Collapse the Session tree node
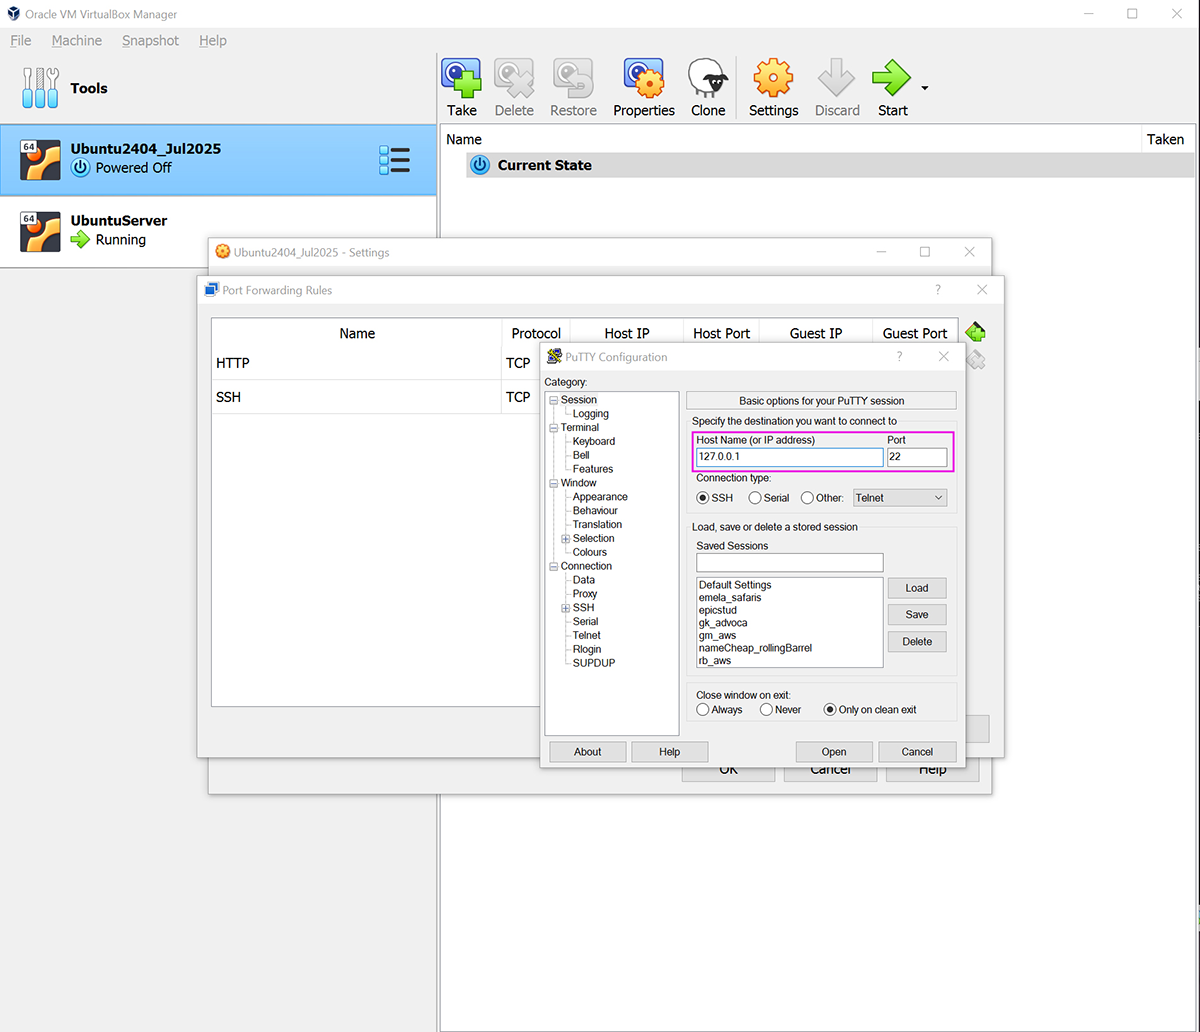Viewport: 1200px width, 1032px height. pyautogui.click(x=553, y=400)
